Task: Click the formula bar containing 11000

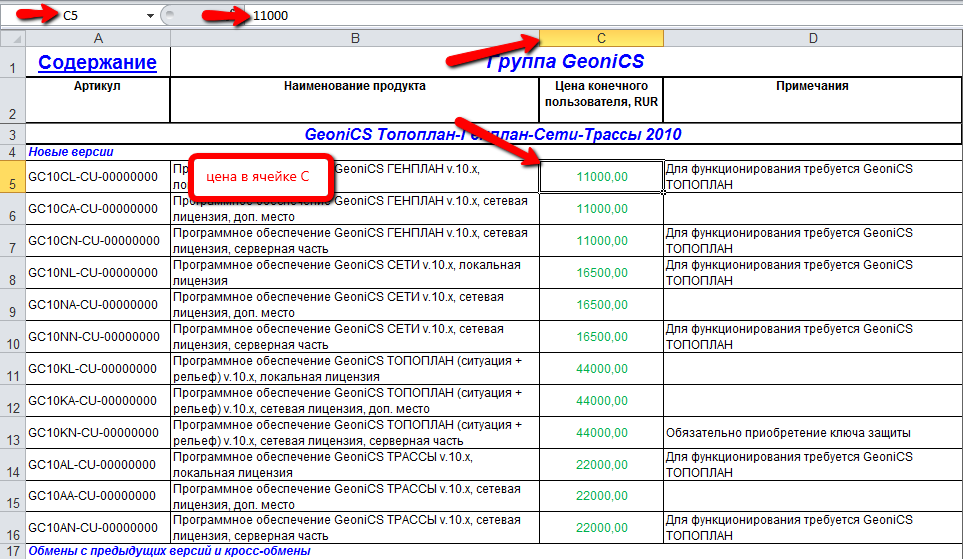Action: 602,16
